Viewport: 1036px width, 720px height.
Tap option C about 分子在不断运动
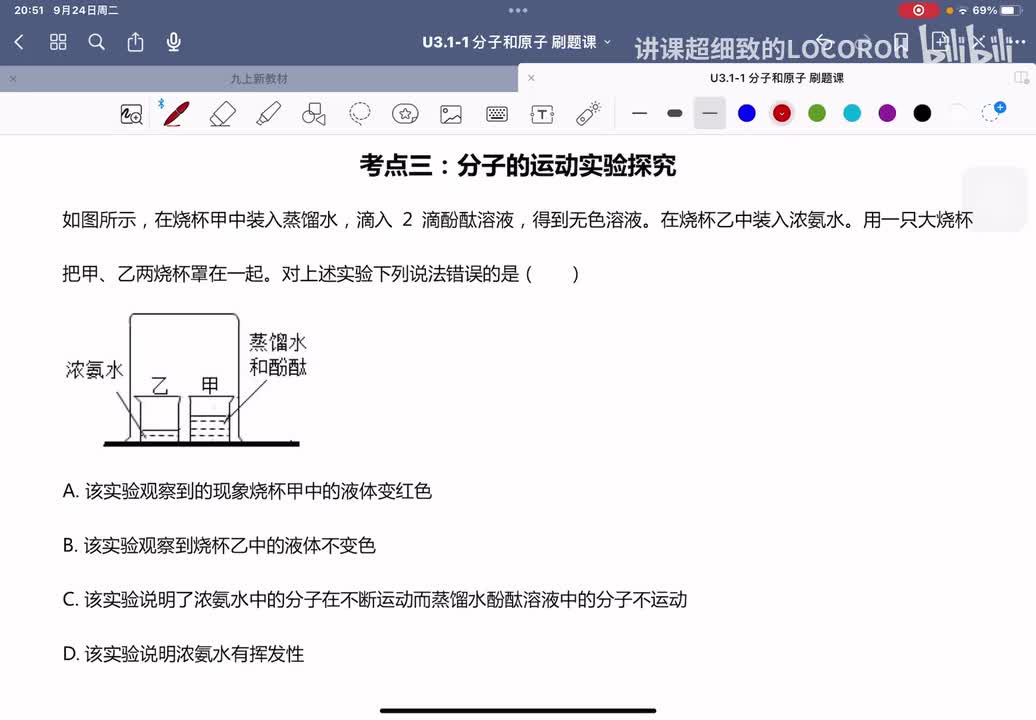tap(375, 600)
